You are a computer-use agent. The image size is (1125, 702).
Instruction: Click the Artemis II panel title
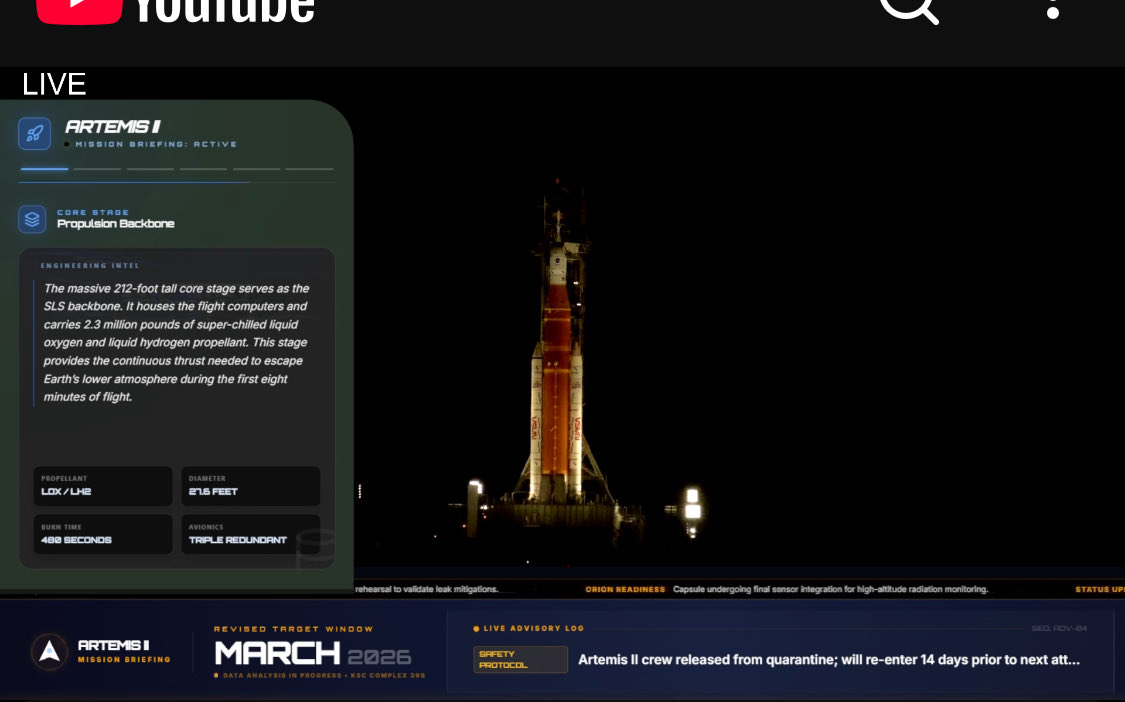pos(113,127)
